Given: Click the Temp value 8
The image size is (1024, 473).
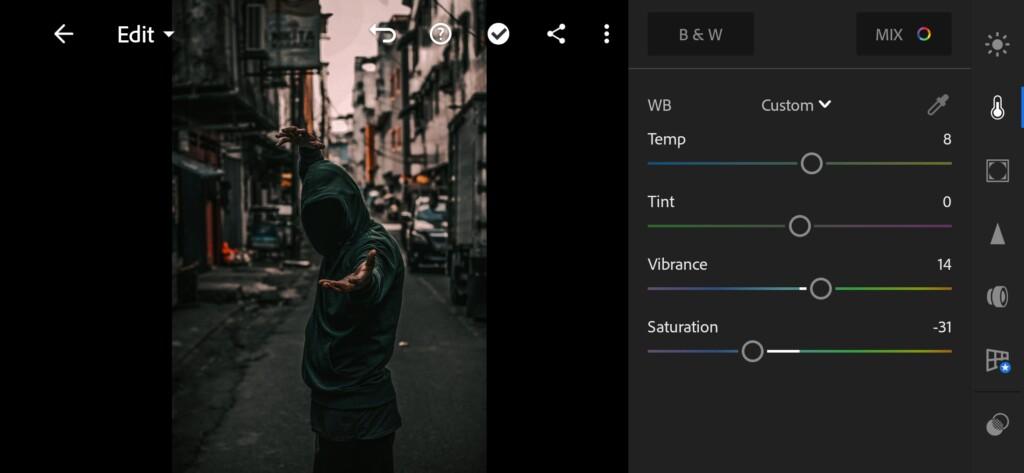Looking at the screenshot, I should 947,139.
